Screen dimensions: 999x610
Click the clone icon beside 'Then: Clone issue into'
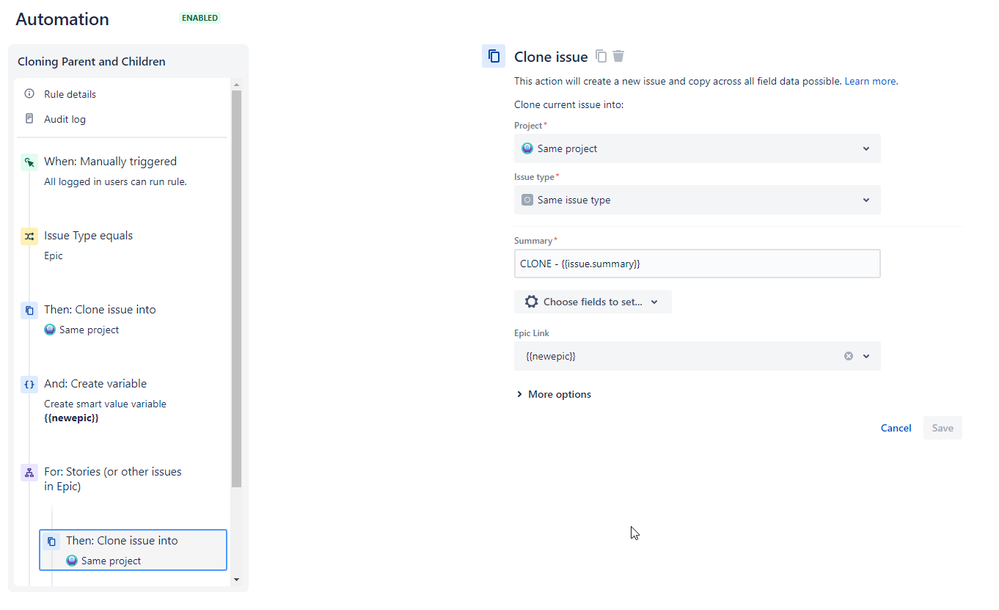(28, 310)
